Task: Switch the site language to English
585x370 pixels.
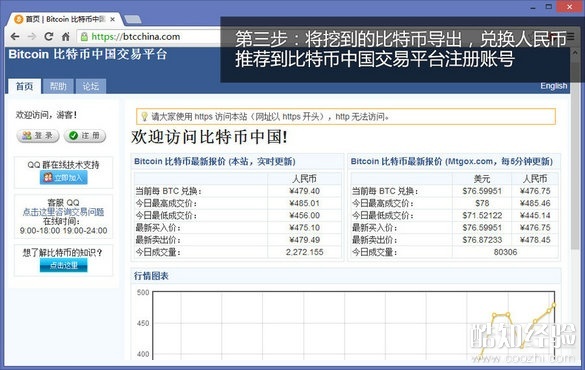Action: (554, 86)
